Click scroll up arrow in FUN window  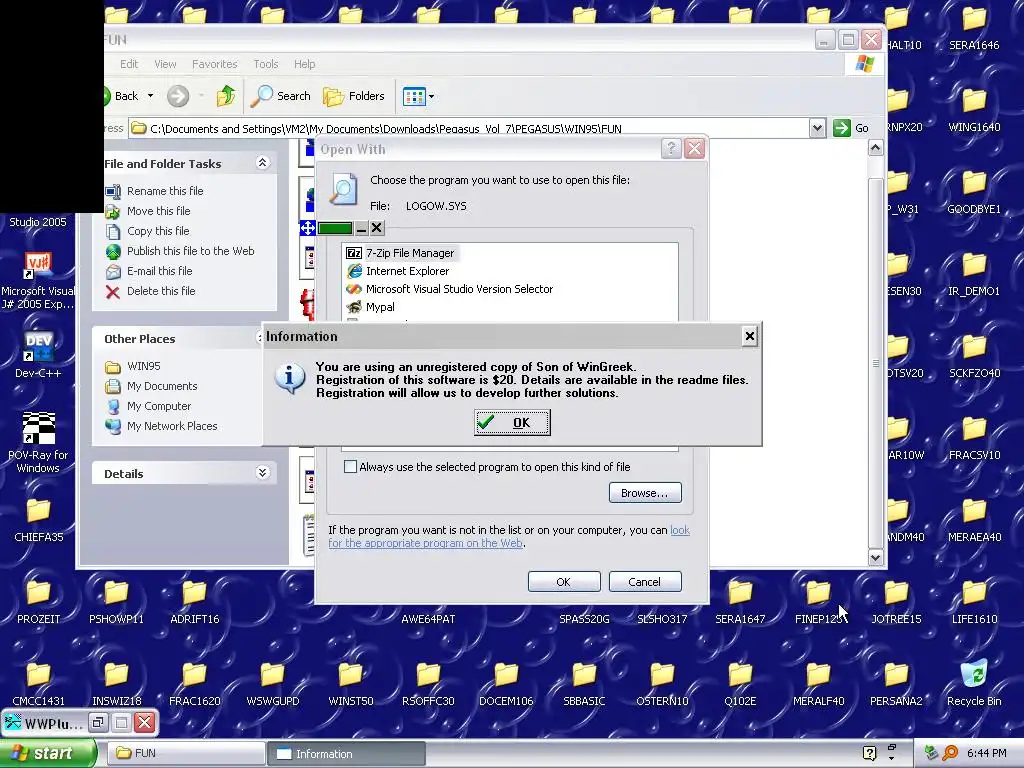[875, 148]
